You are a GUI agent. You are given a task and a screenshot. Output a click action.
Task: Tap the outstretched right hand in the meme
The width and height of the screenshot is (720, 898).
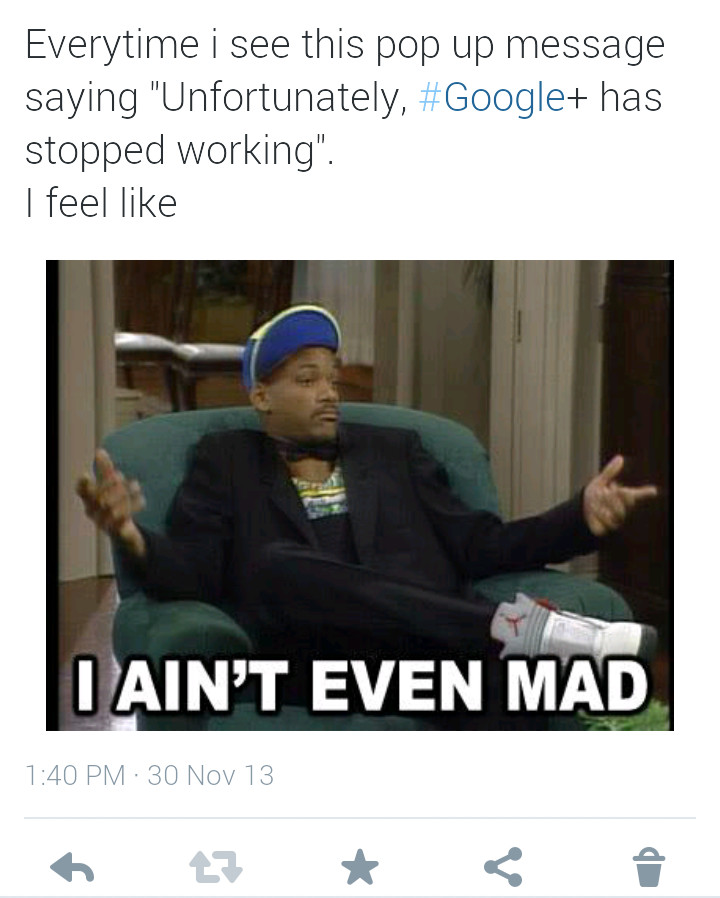pos(620,495)
